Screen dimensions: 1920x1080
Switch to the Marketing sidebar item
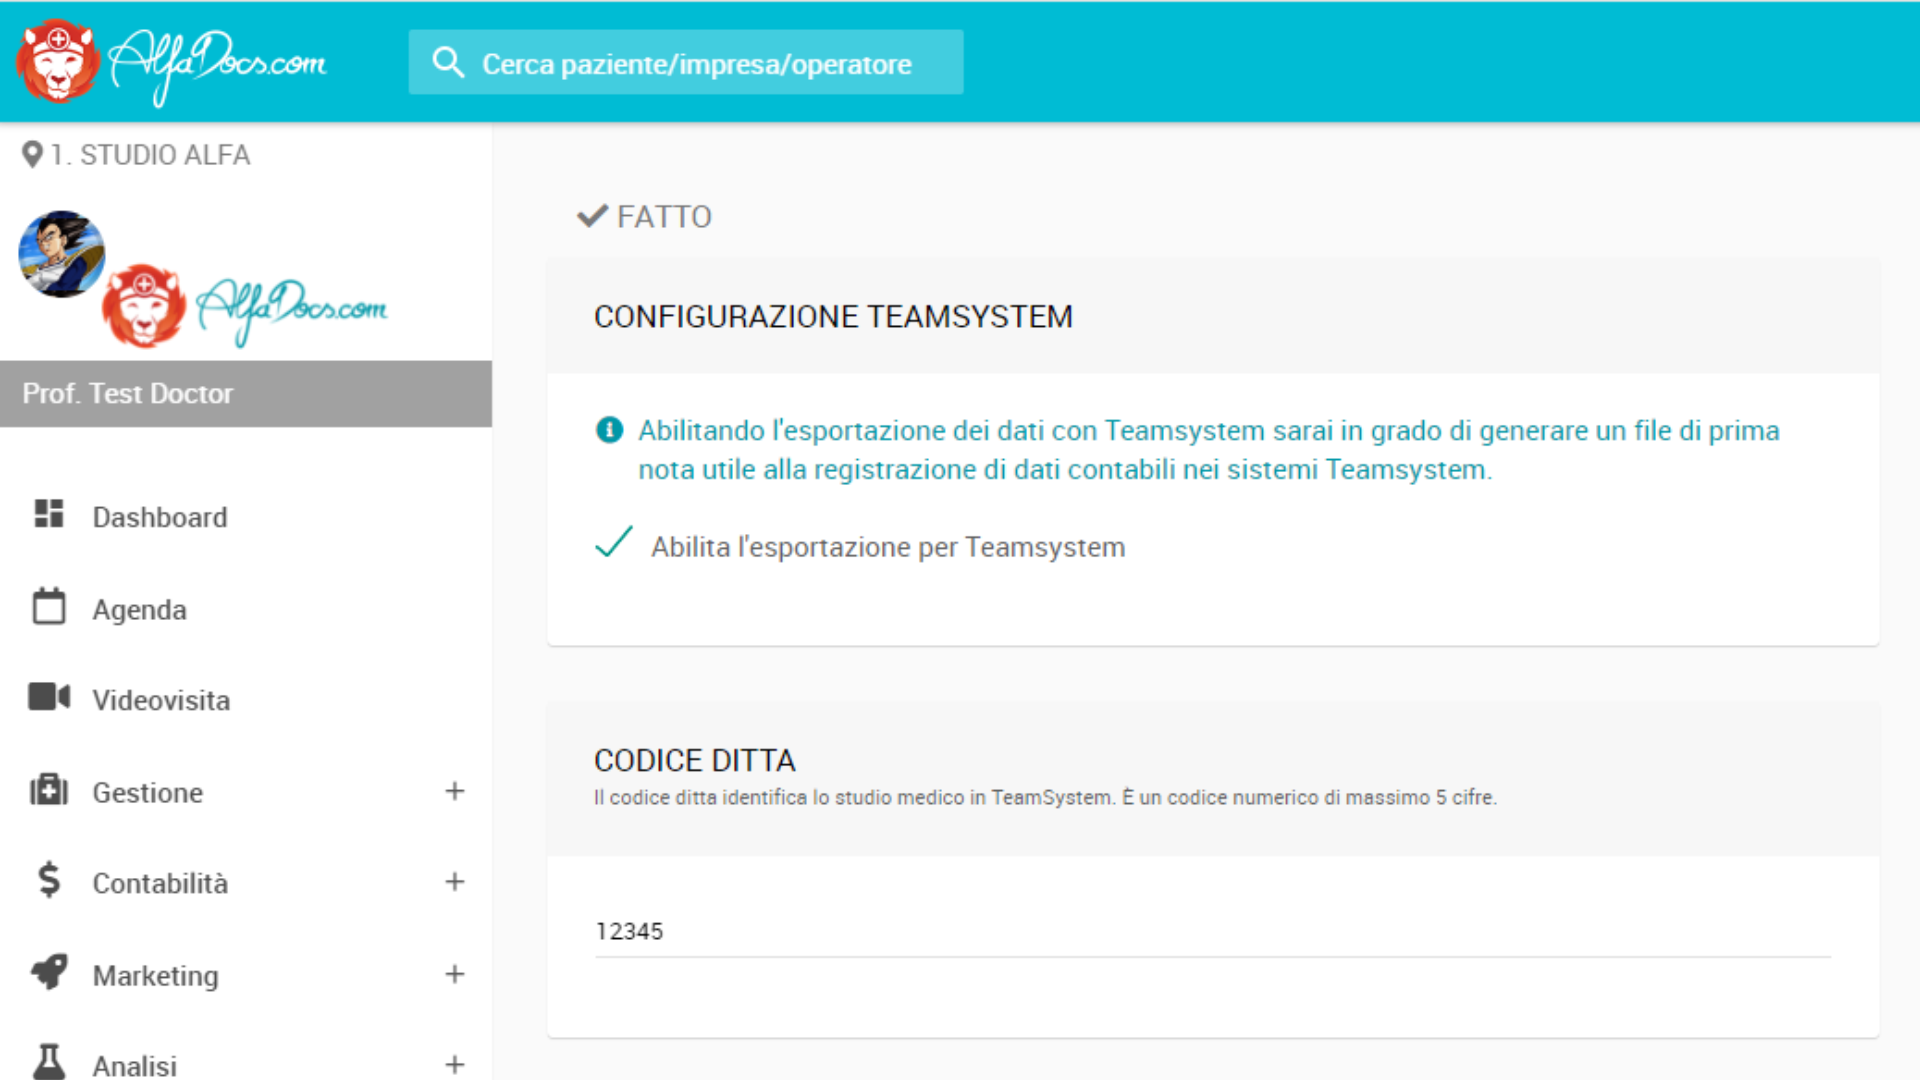(155, 975)
